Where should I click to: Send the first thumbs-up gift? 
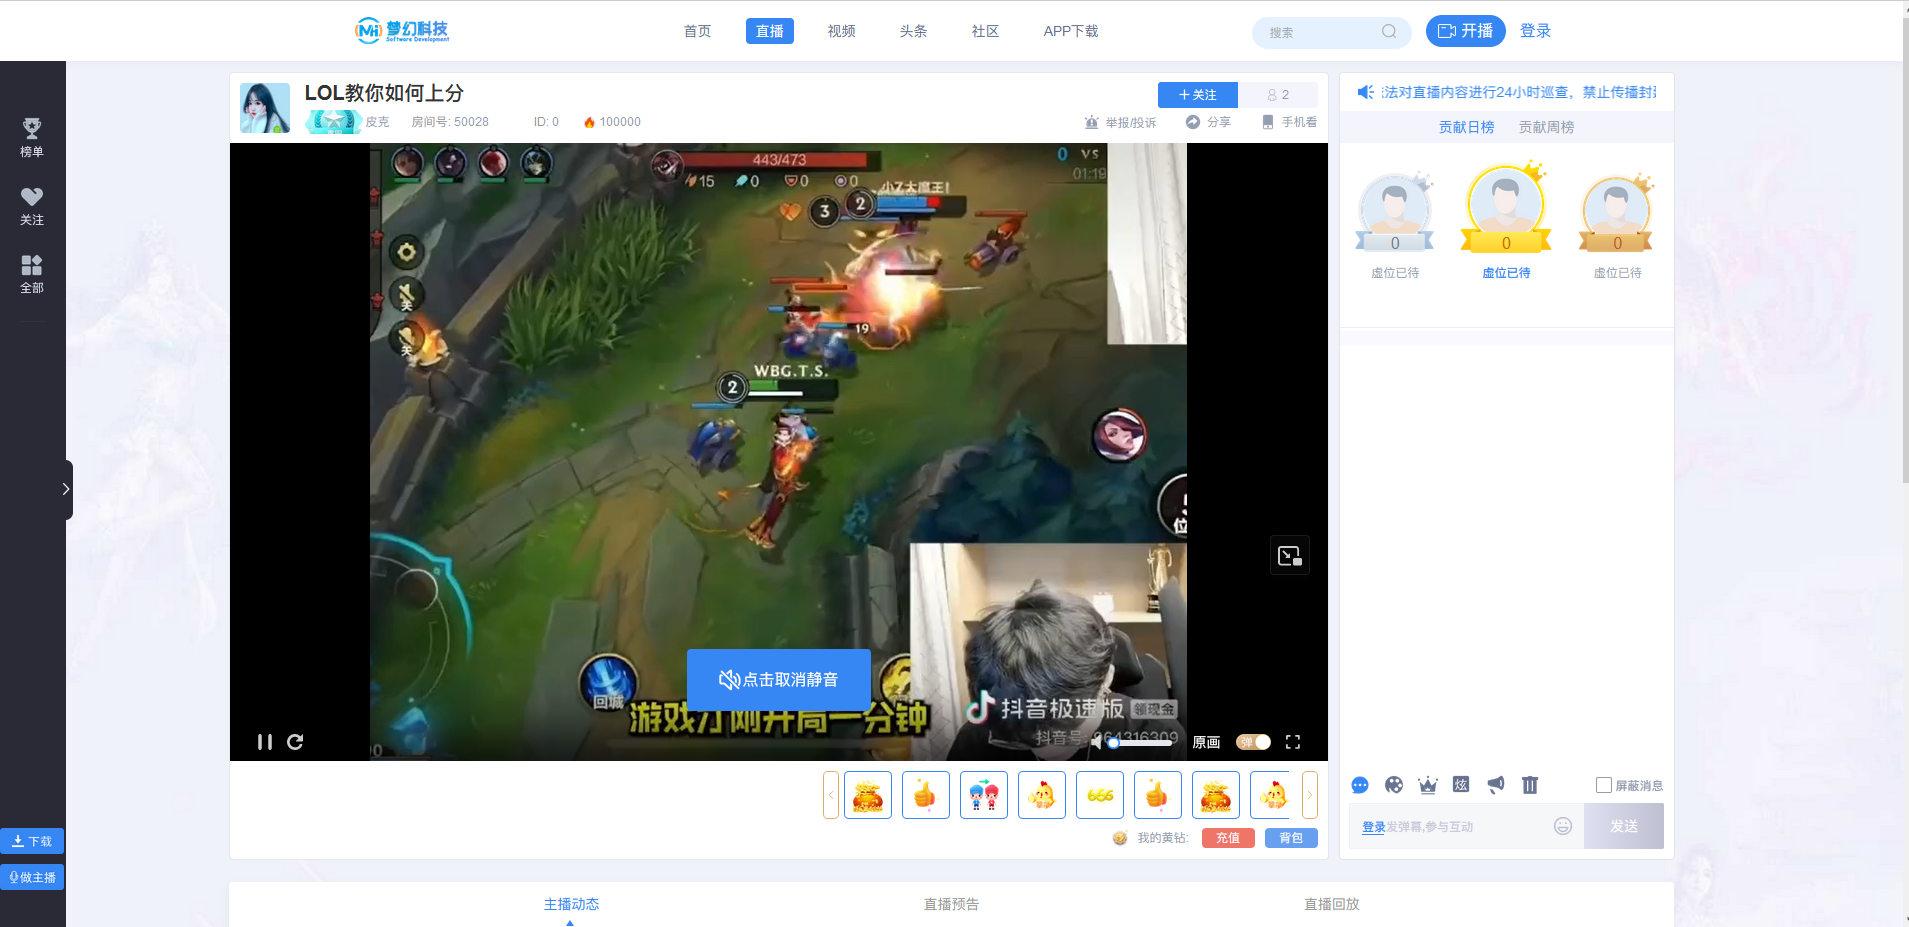coord(926,795)
